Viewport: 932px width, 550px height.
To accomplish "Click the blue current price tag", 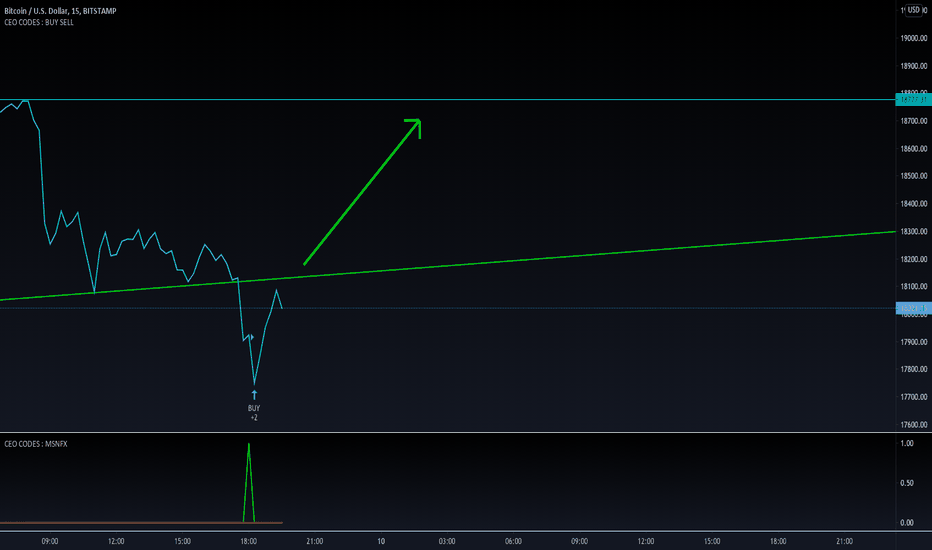I will (x=913, y=308).
